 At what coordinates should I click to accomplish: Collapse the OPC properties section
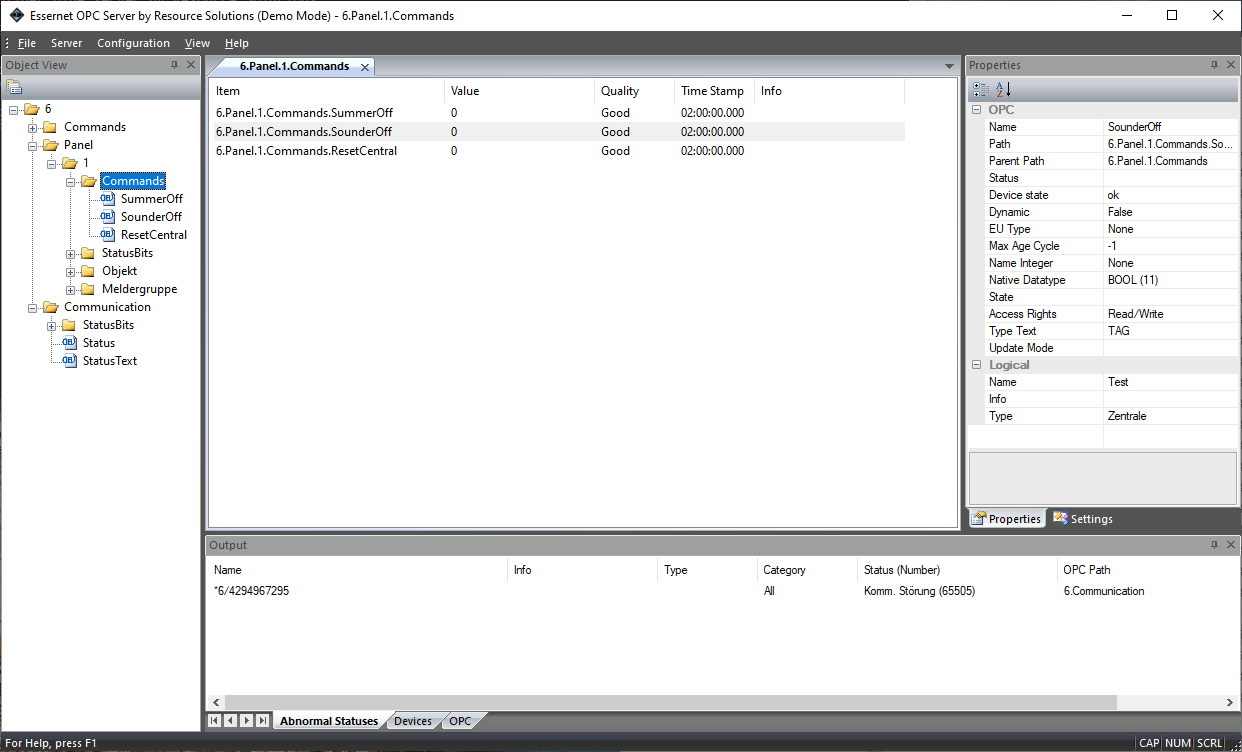pos(976,110)
